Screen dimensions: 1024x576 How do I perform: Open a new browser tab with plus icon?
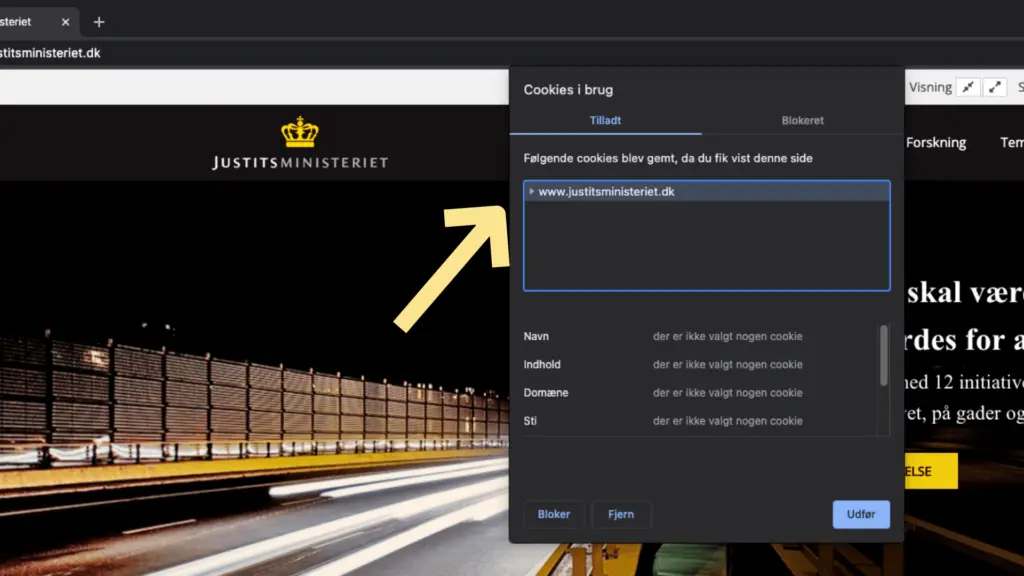(98, 22)
